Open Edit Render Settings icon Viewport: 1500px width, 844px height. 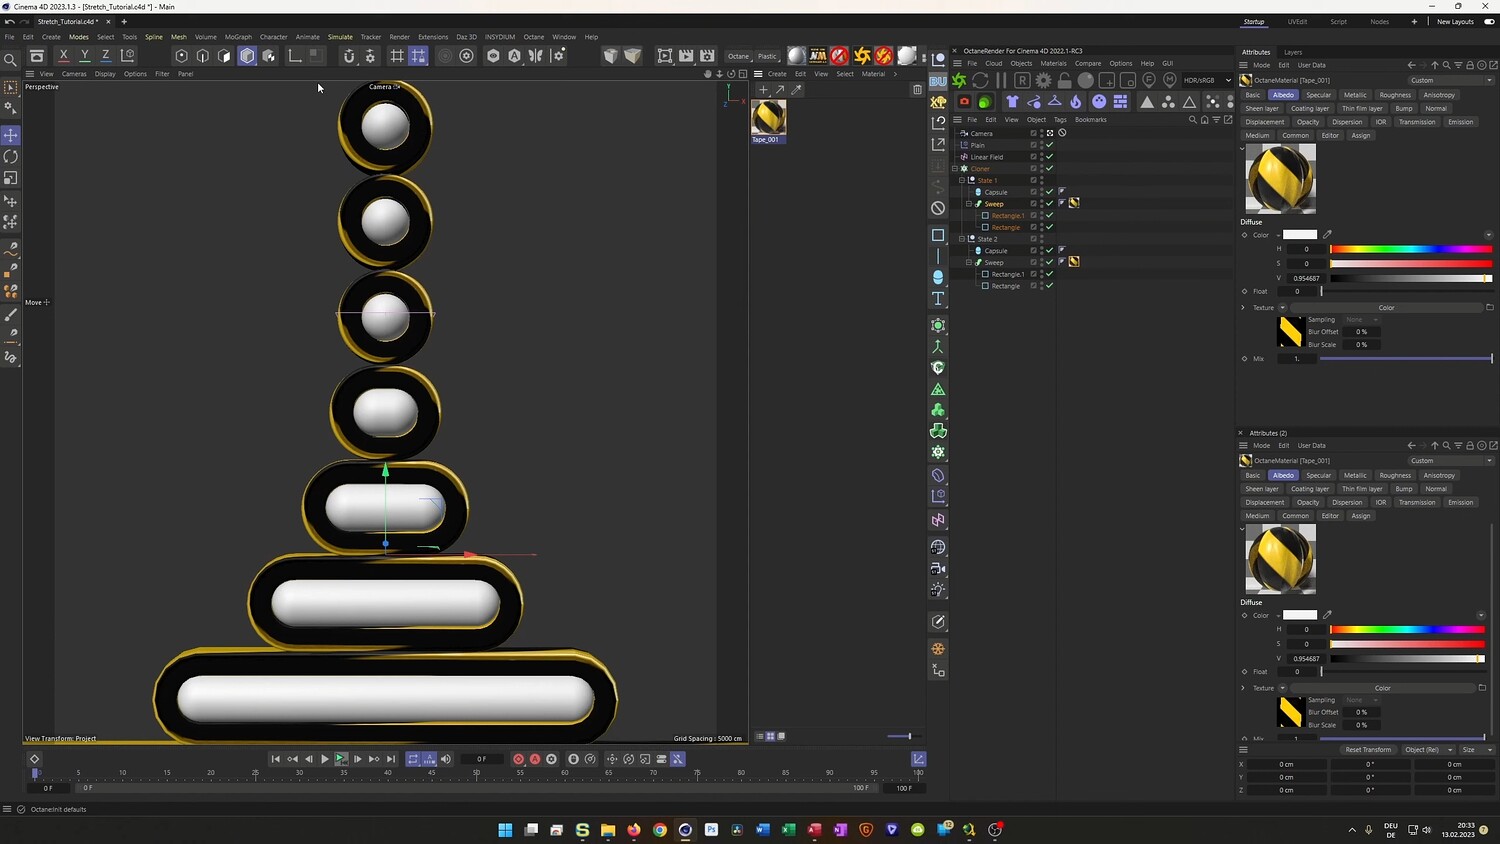pos(708,56)
